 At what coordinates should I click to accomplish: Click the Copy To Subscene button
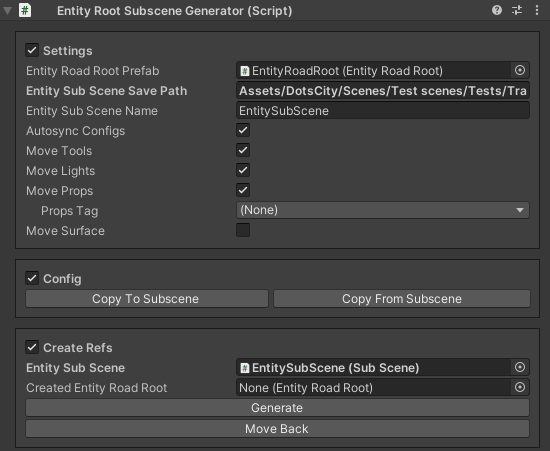(x=147, y=299)
